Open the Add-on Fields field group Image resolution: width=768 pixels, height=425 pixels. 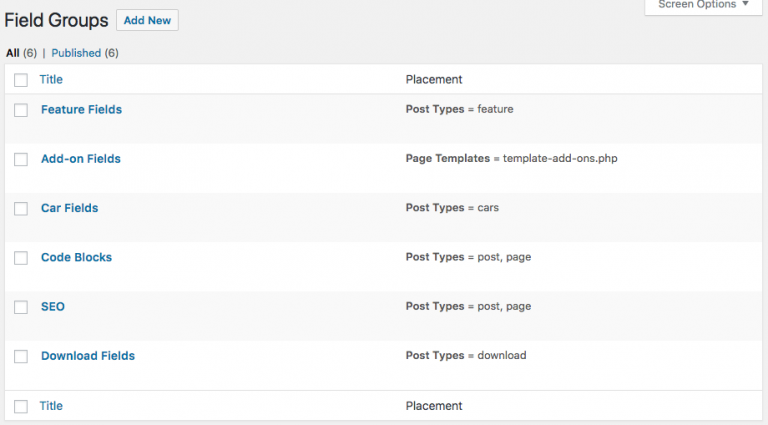click(80, 159)
